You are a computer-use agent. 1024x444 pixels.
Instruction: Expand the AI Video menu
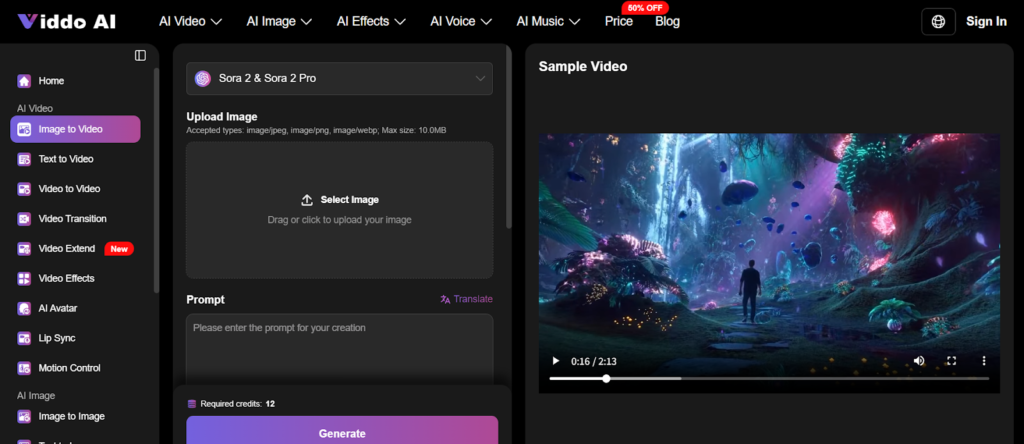[x=190, y=21]
